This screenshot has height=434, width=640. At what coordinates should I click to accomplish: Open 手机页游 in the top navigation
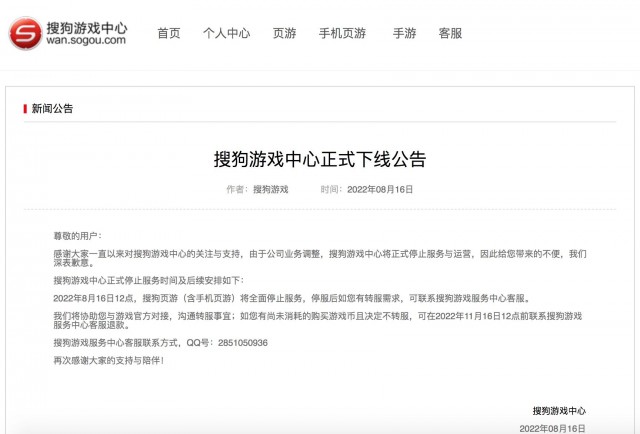coord(342,33)
